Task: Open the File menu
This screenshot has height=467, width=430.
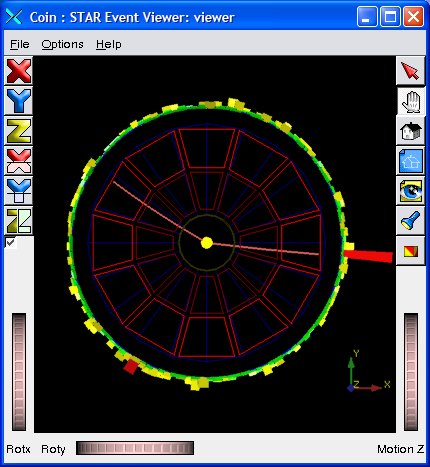Action: point(20,44)
